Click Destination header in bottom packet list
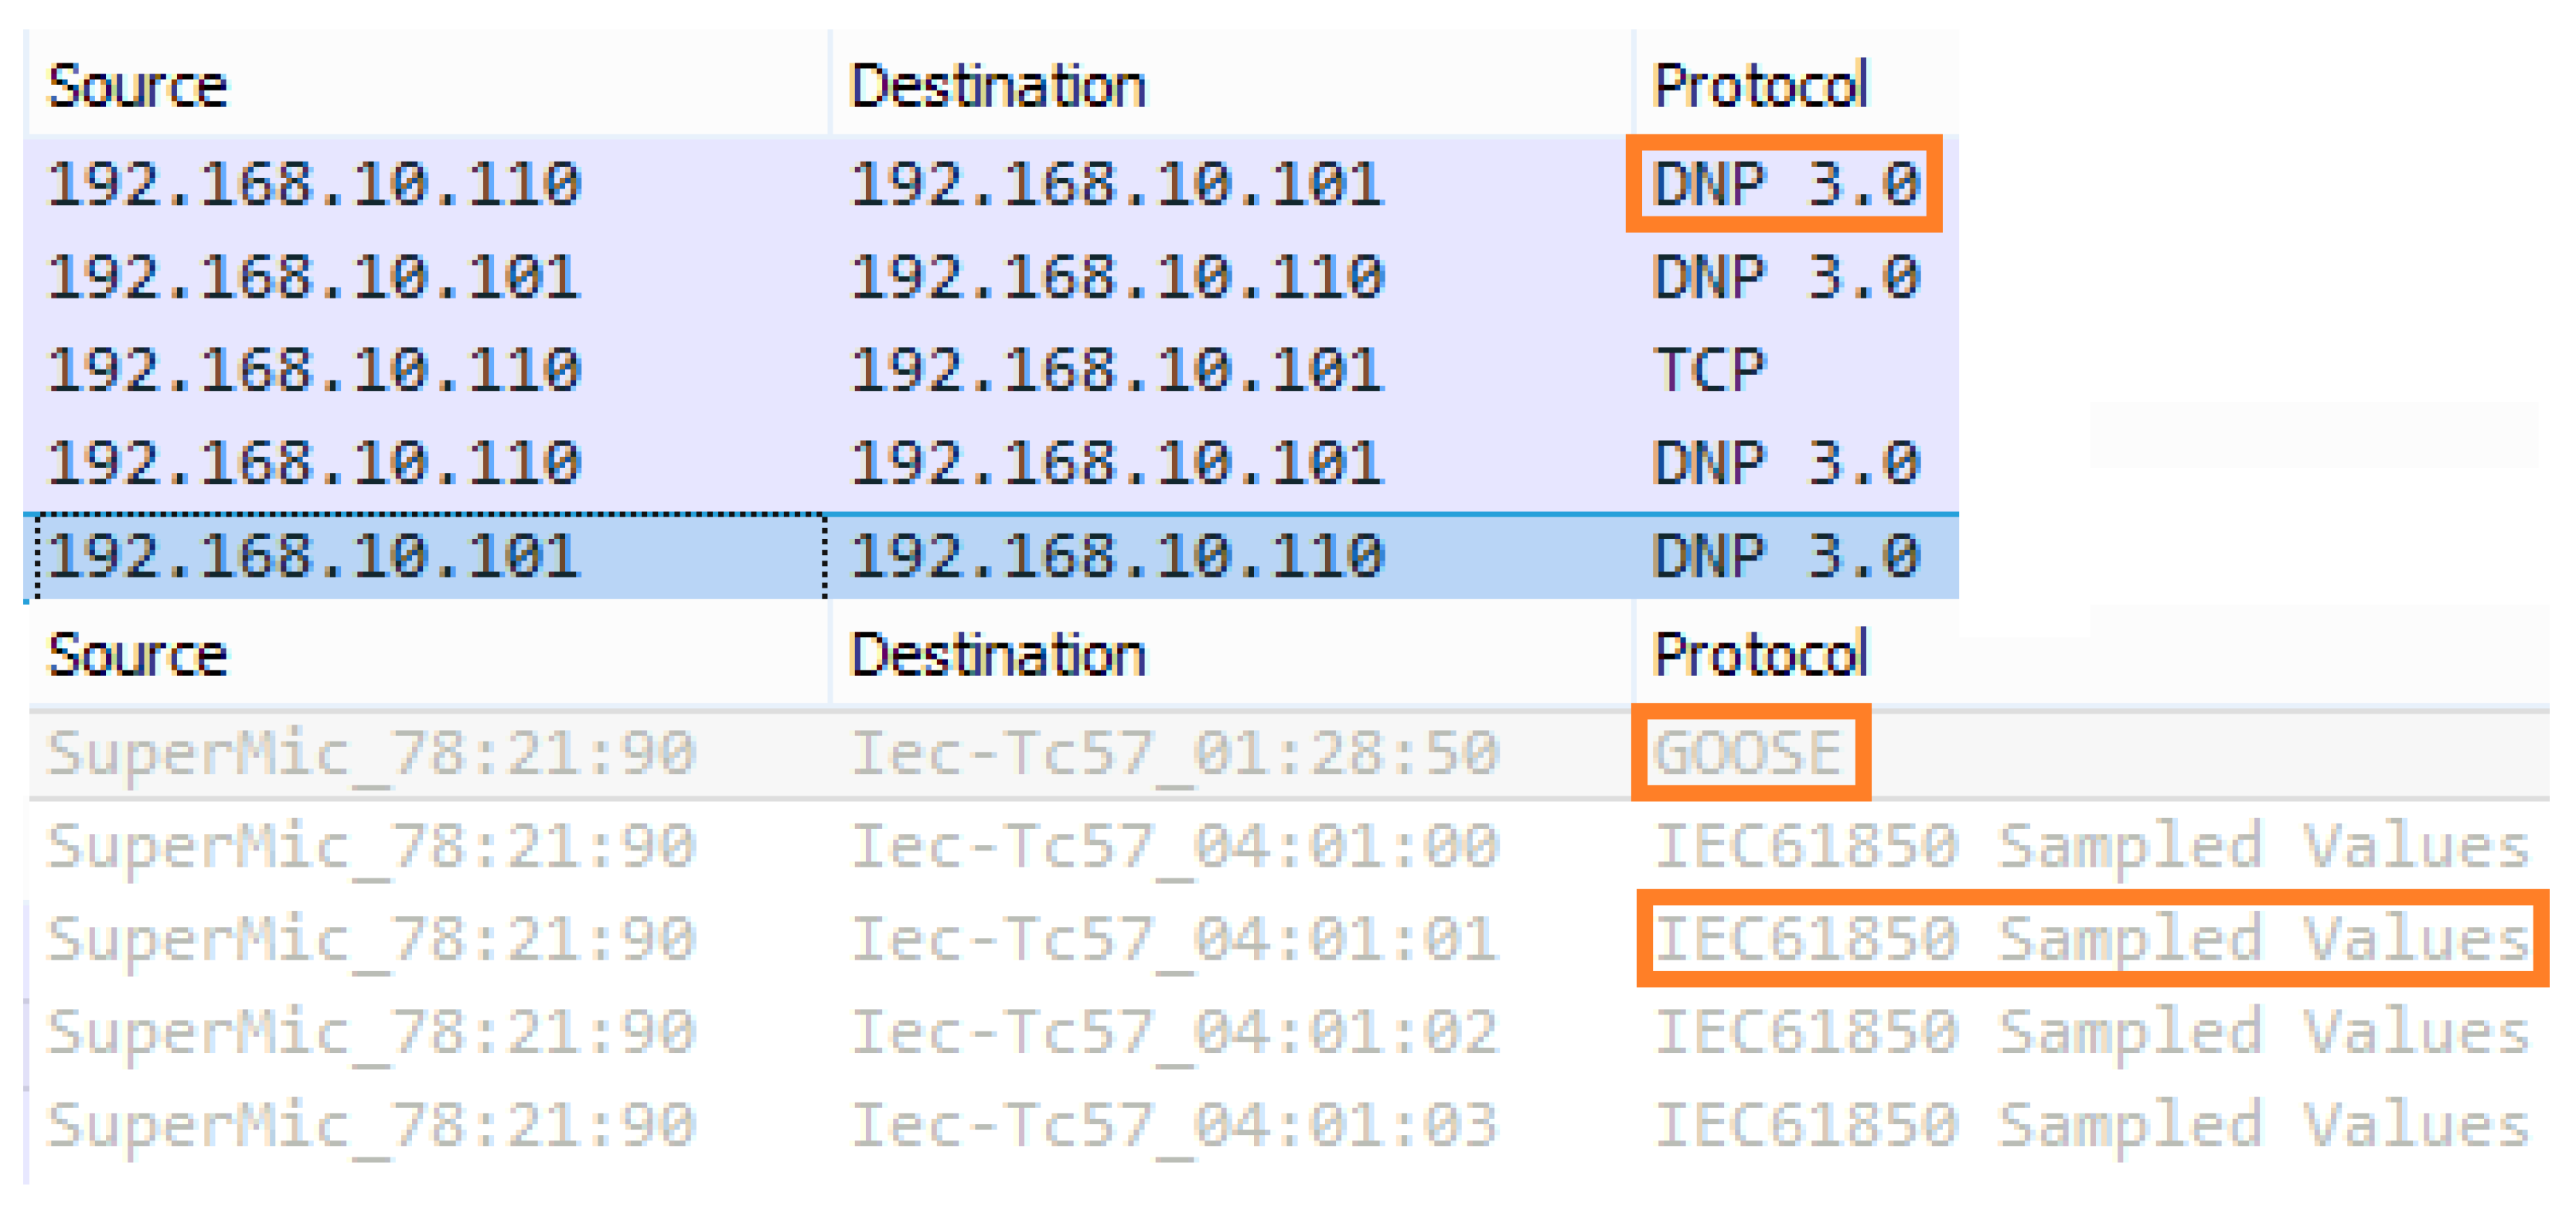Image resolution: width=2576 pixels, height=1217 pixels. point(997,656)
